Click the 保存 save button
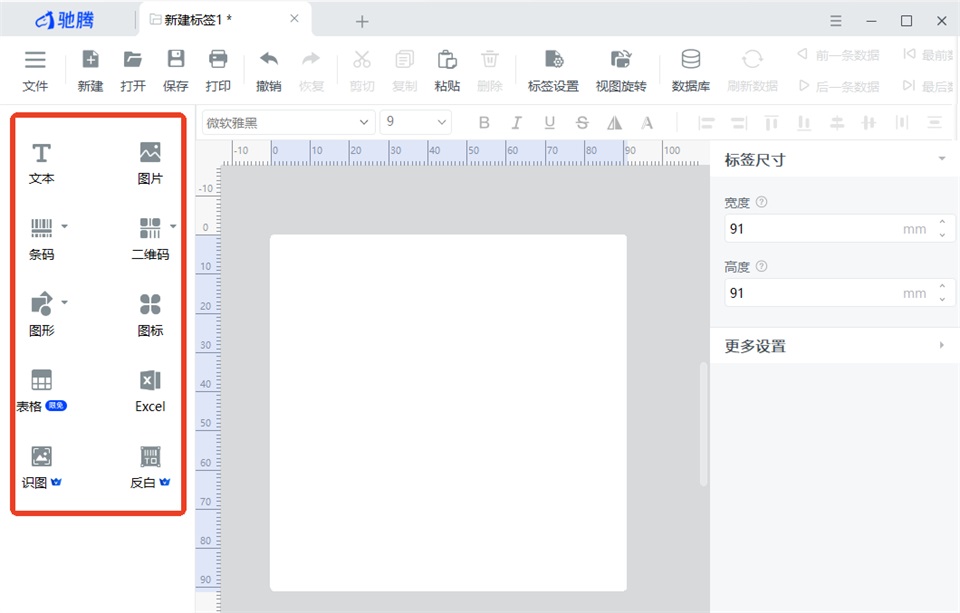This screenshot has height=613, width=960. pyautogui.click(x=176, y=70)
